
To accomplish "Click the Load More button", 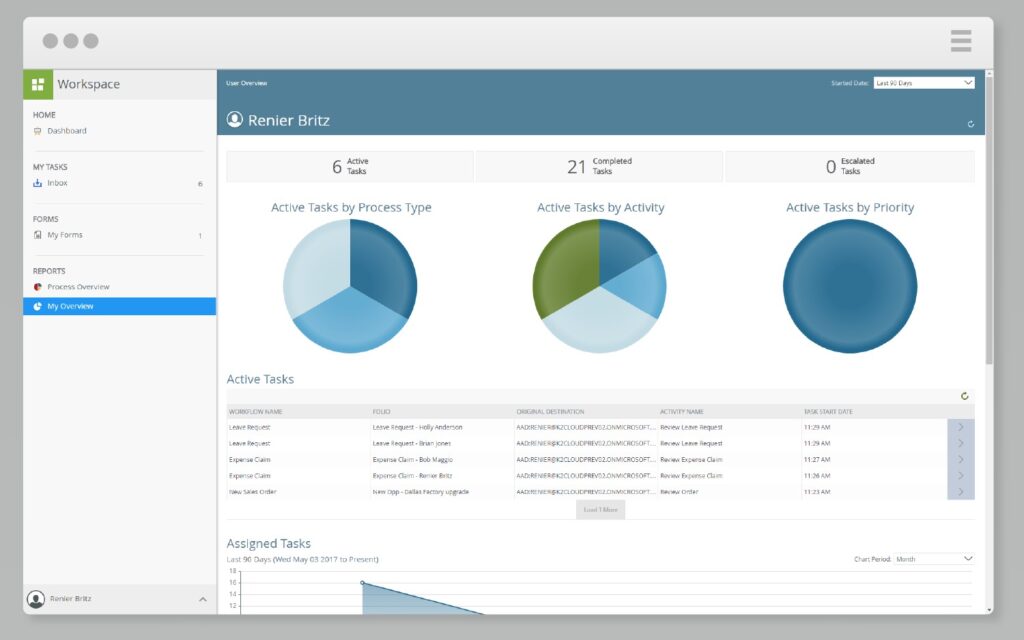I will coord(600,509).
